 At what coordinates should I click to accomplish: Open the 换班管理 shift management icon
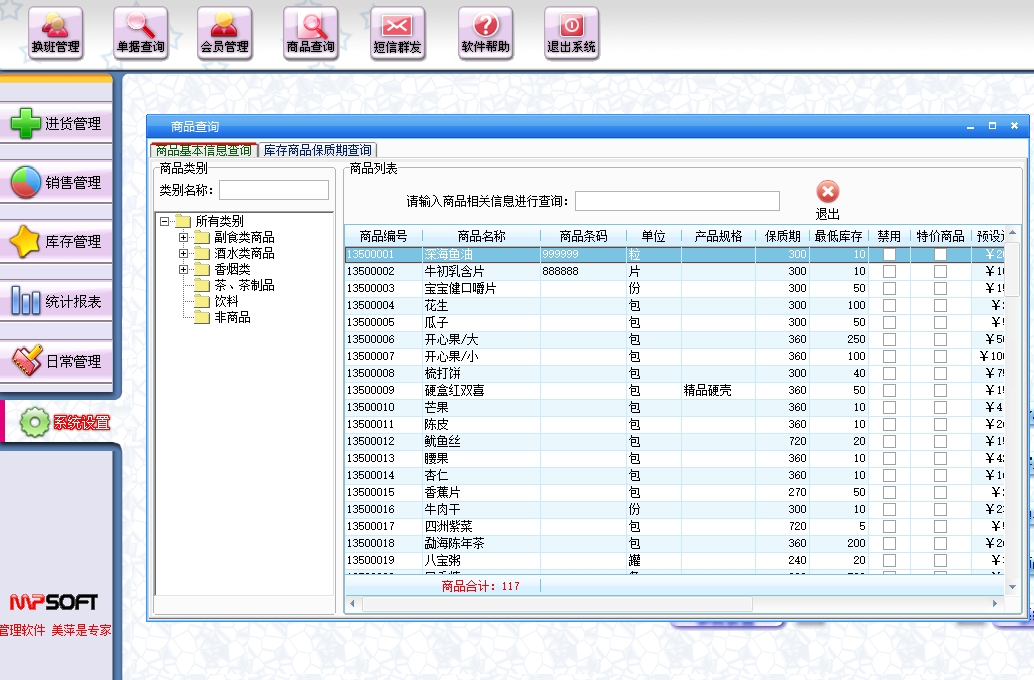55,32
